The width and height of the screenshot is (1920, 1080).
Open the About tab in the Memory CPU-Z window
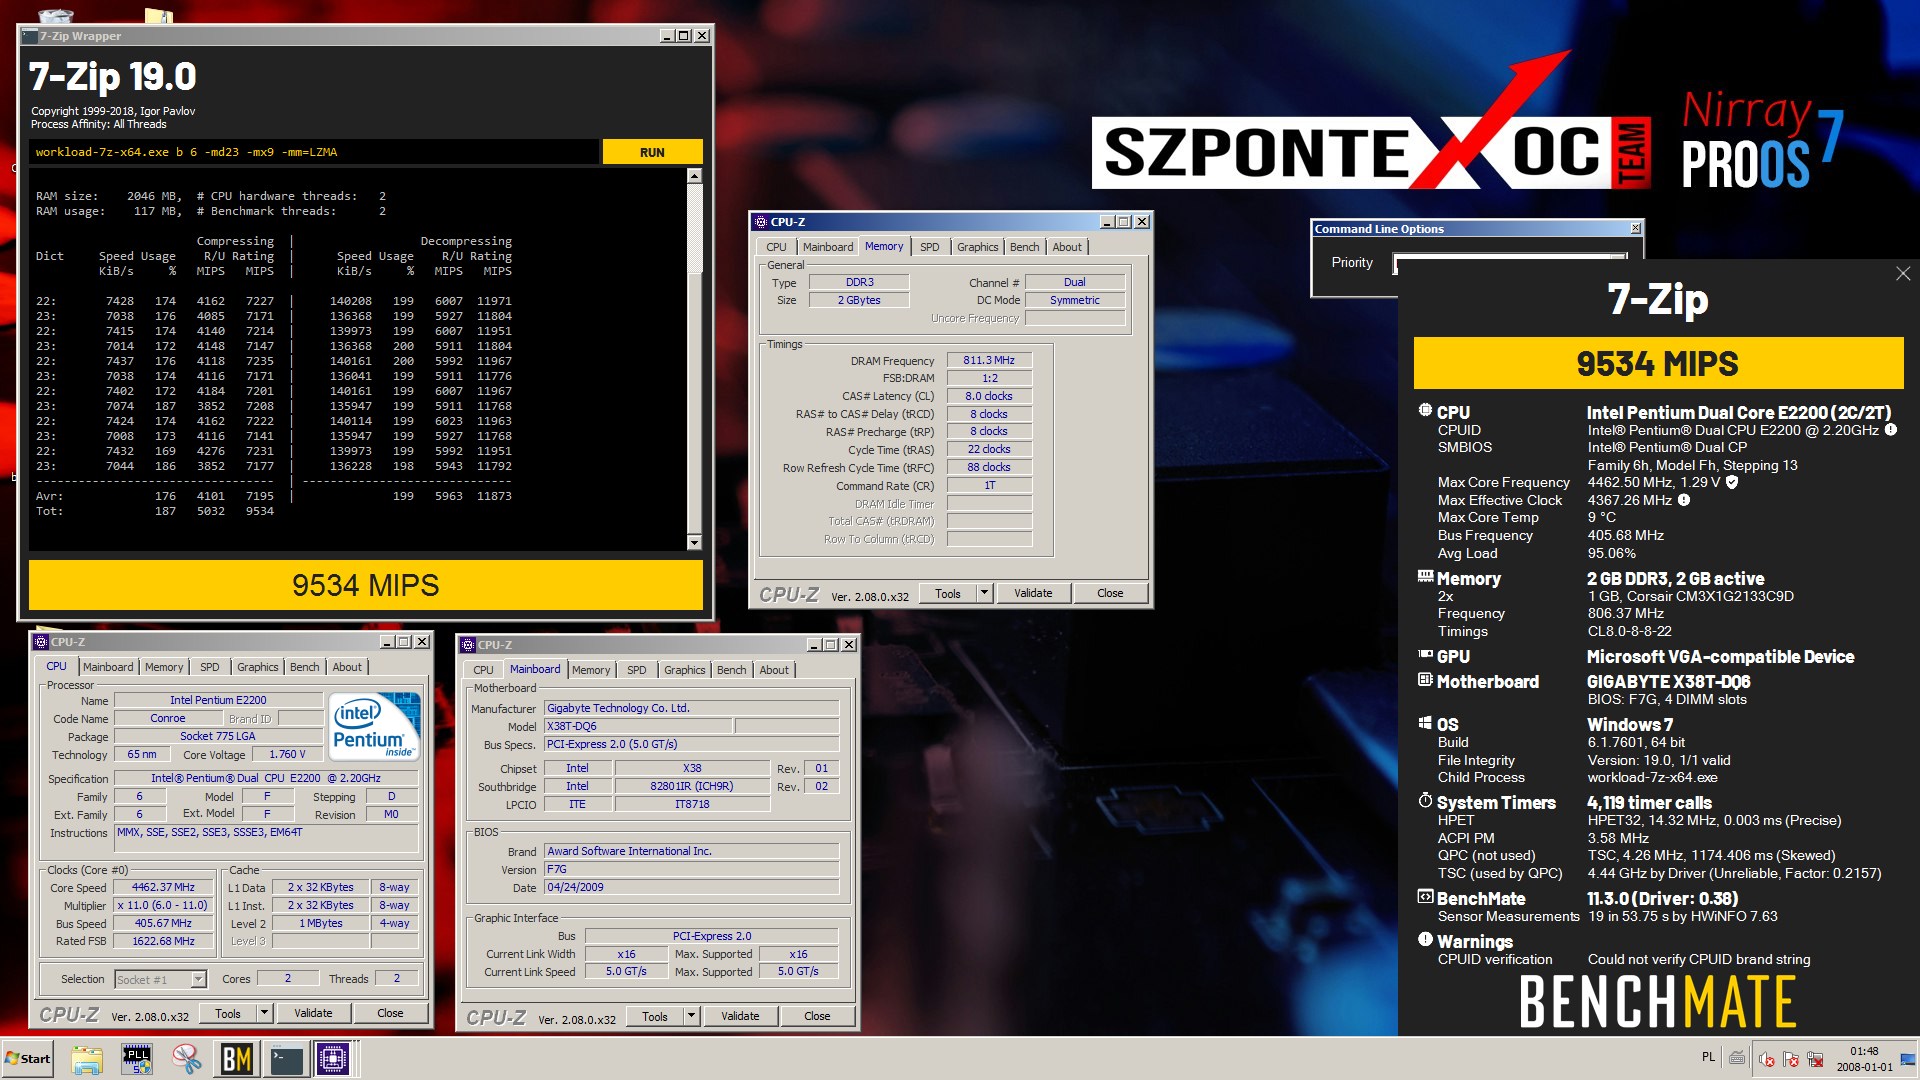pos(1066,247)
